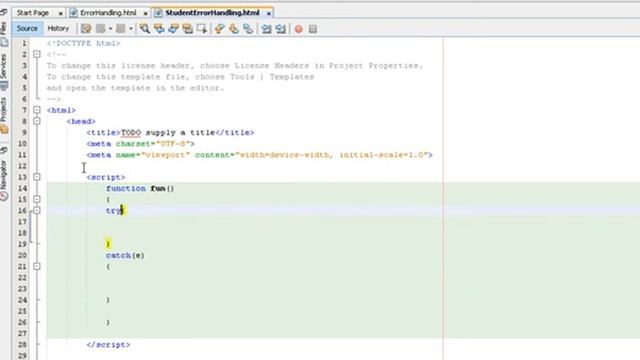The image size is (640, 360).
Task: Click the title TODO supply a title line
Action: tap(170, 133)
